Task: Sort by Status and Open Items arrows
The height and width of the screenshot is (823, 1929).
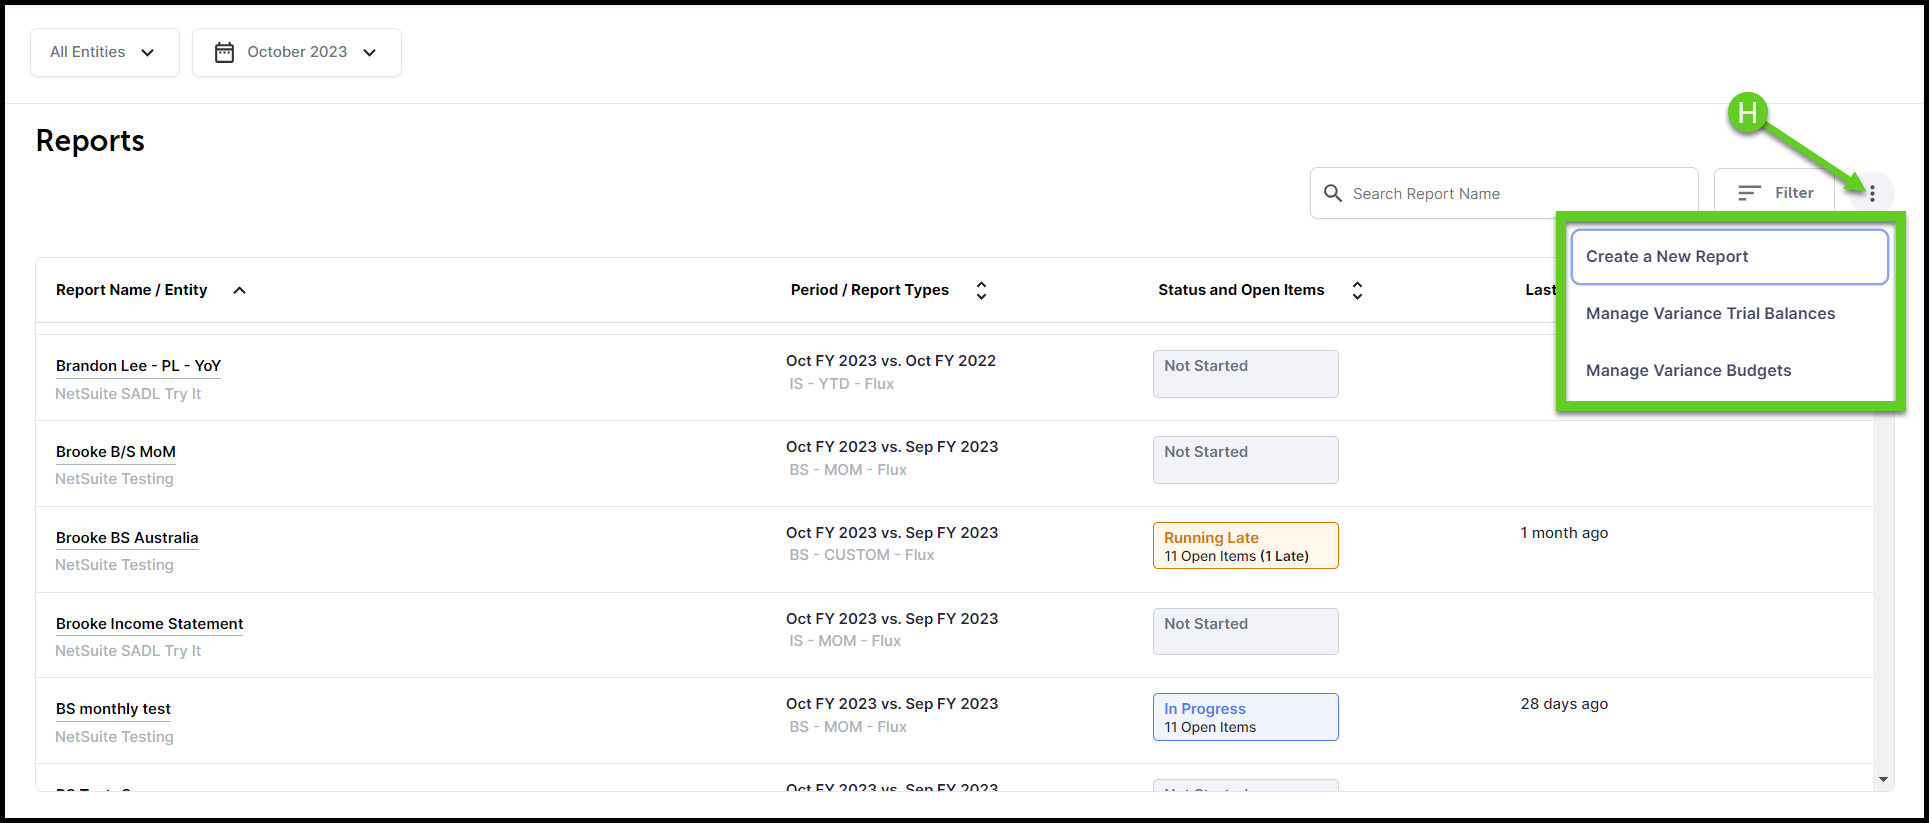Action: pyautogui.click(x=1357, y=290)
